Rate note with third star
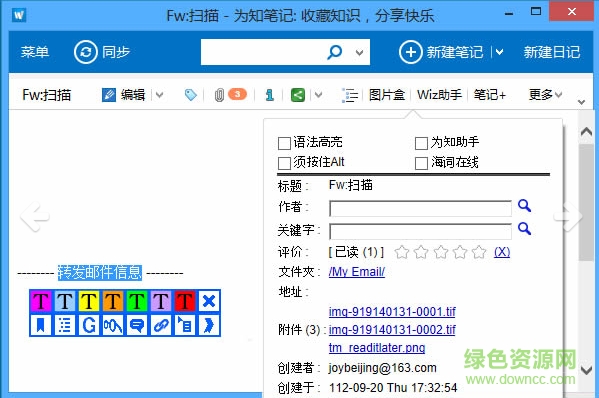 (x=441, y=252)
